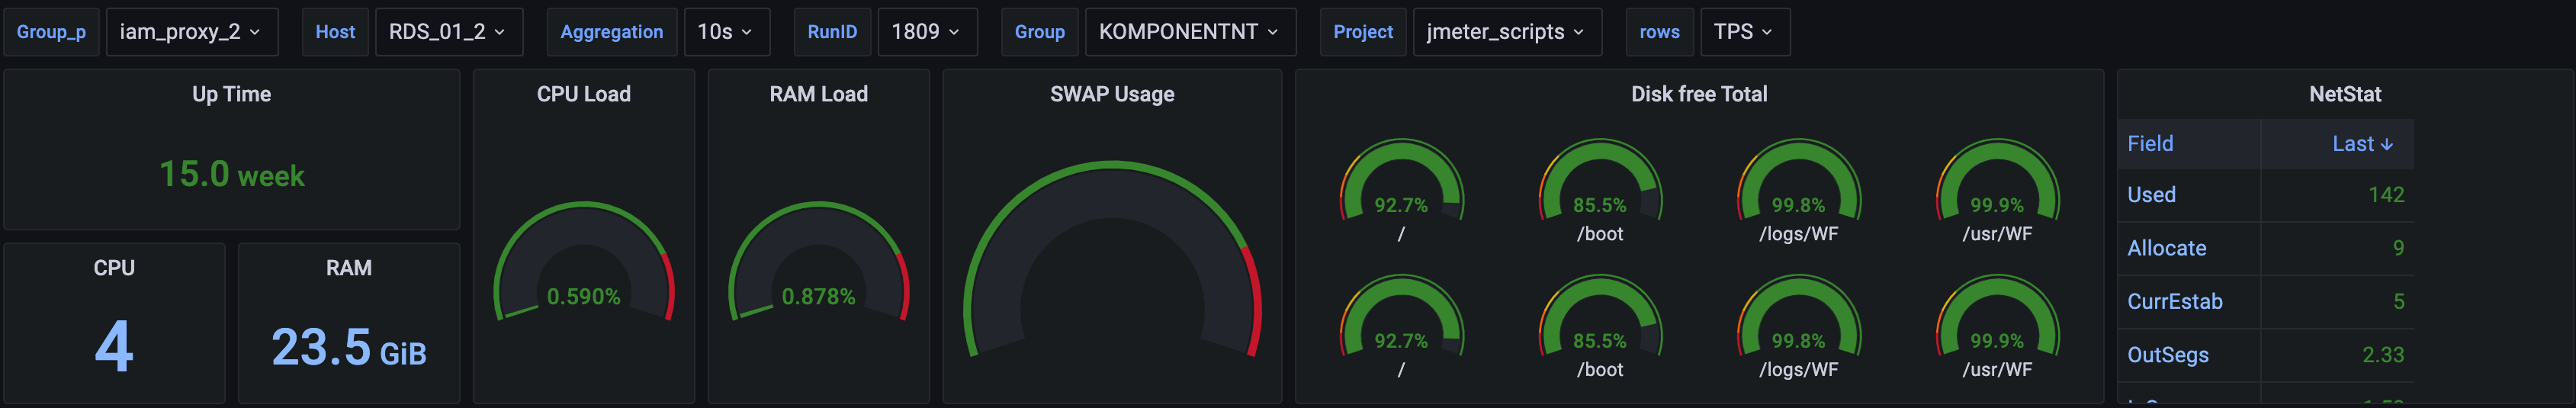Open the Disk free Total panel title menu

1699,94
